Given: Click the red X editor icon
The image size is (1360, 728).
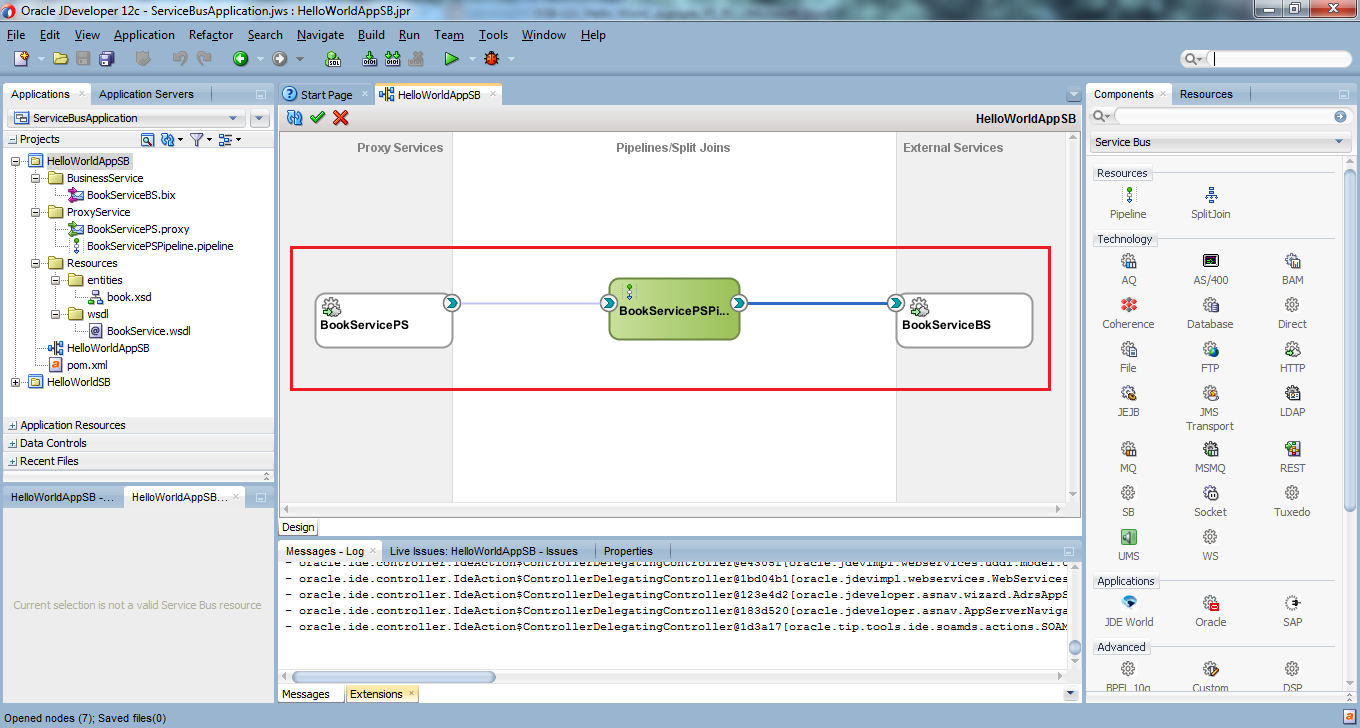Looking at the screenshot, I should 341,118.
